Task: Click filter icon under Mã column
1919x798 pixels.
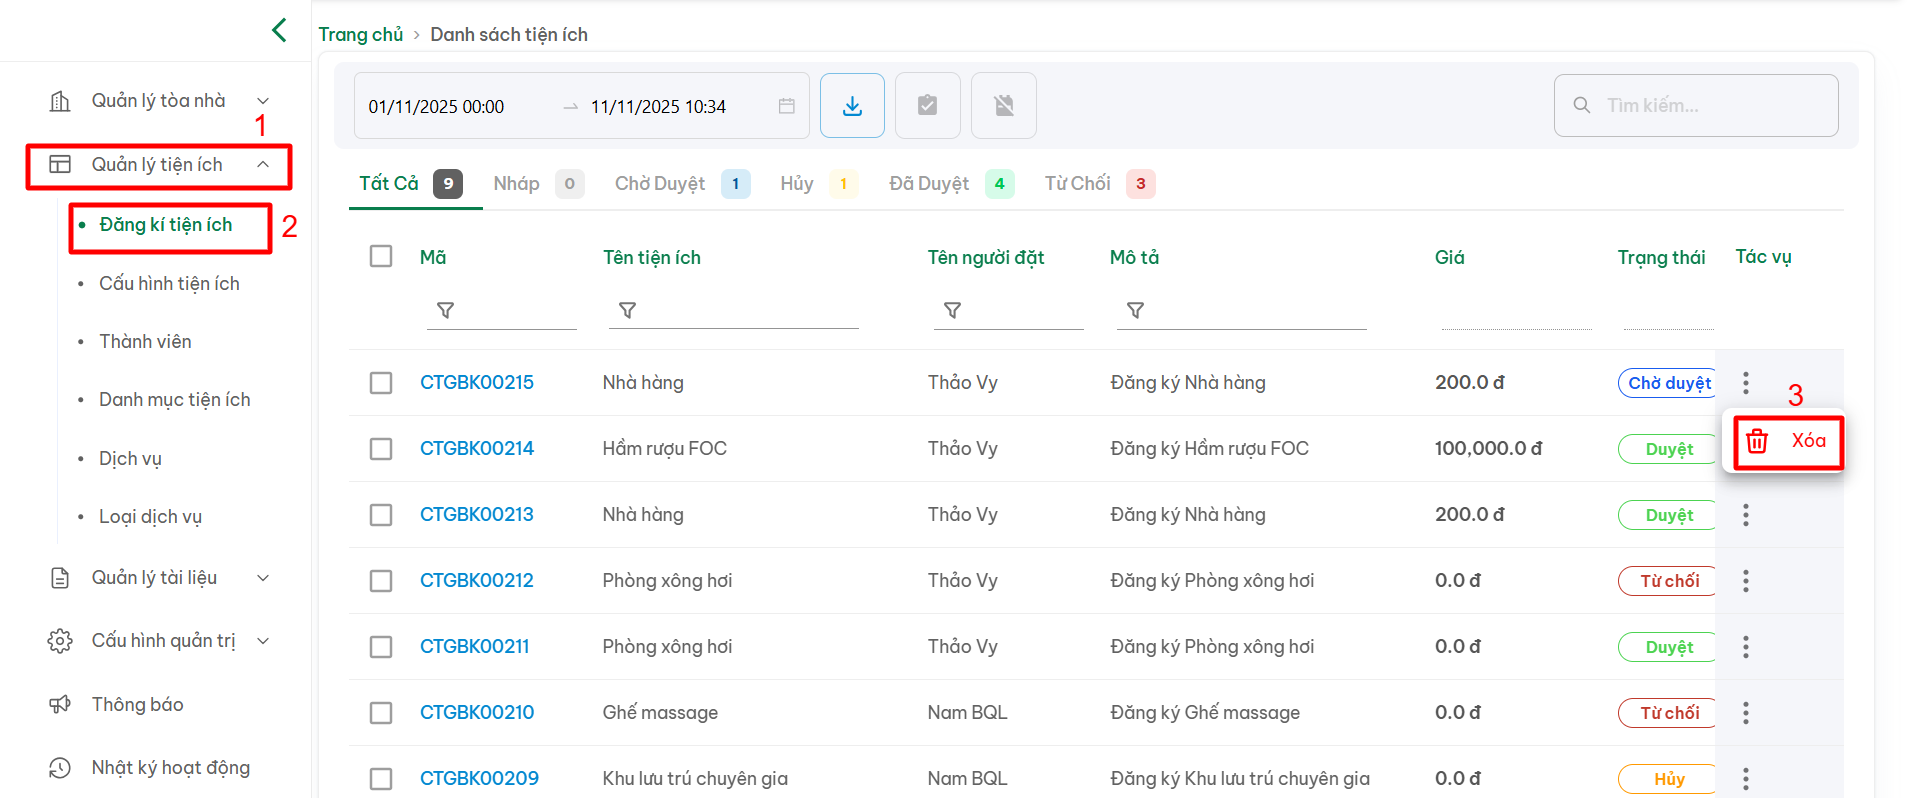Action: [x=446, y=311]
